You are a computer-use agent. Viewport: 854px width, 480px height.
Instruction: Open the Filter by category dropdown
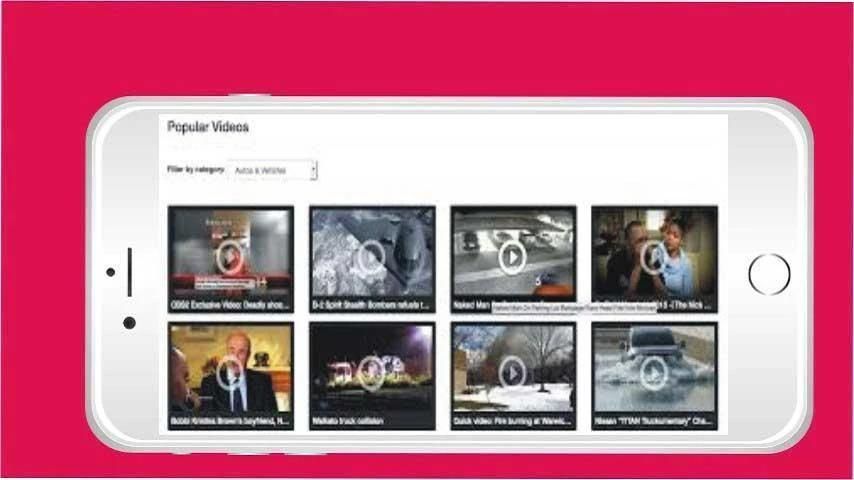click(x=273, y=171)
